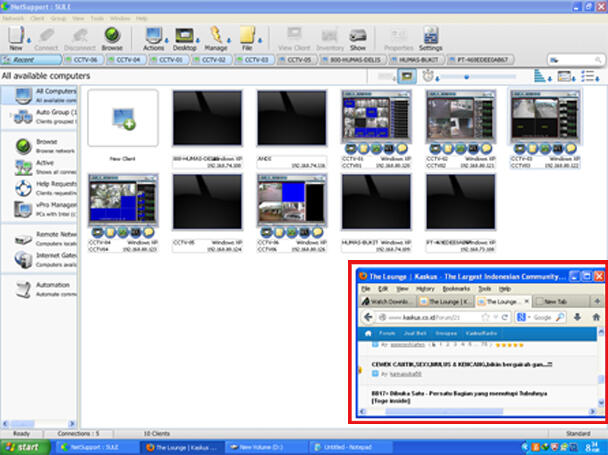Open the Settings toolbar icon
Viewport: 608px width, 455px height.
point(430,38)
